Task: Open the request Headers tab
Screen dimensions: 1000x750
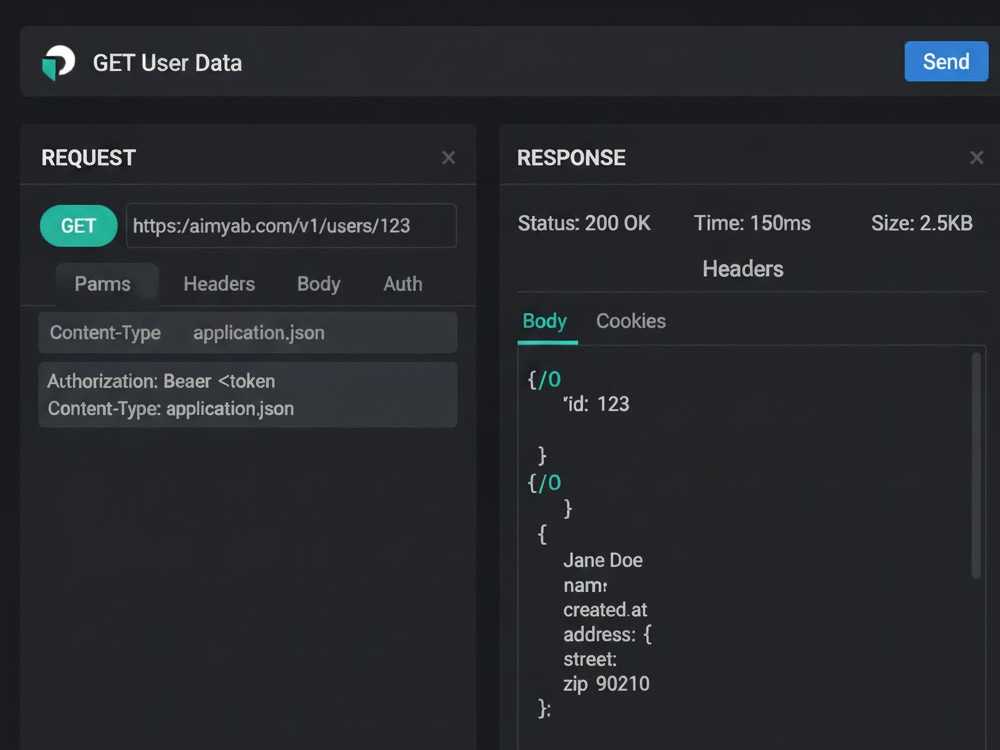Action: [x=219, y=284]
